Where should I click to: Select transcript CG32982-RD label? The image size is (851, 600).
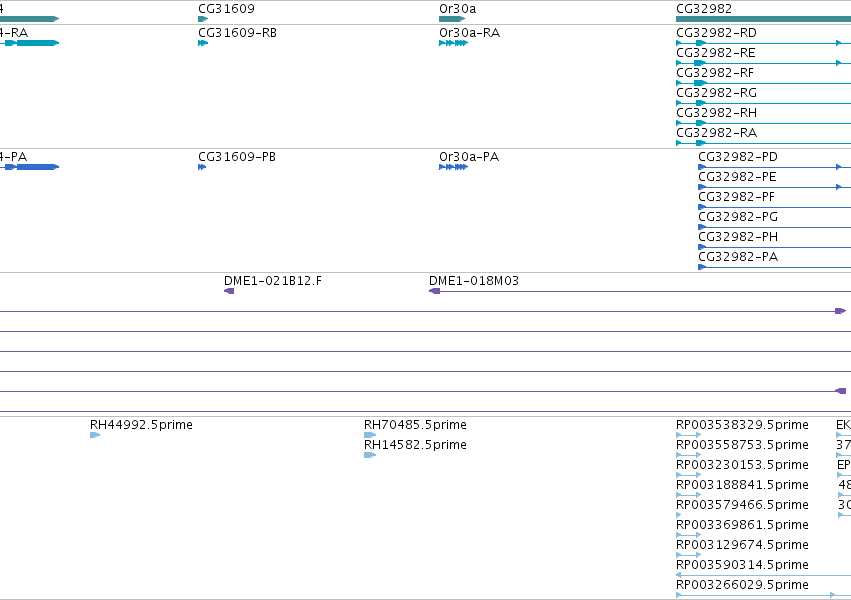(716, 33)
